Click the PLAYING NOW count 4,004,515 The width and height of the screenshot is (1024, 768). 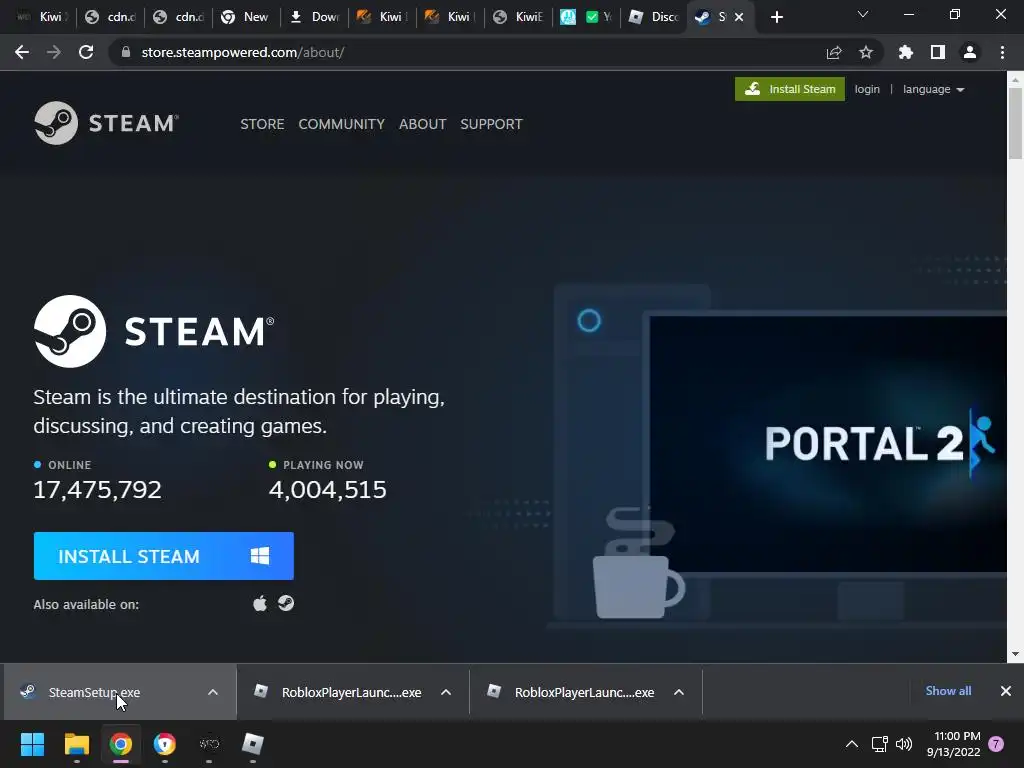pyautogui.click(x=328, y=490)
